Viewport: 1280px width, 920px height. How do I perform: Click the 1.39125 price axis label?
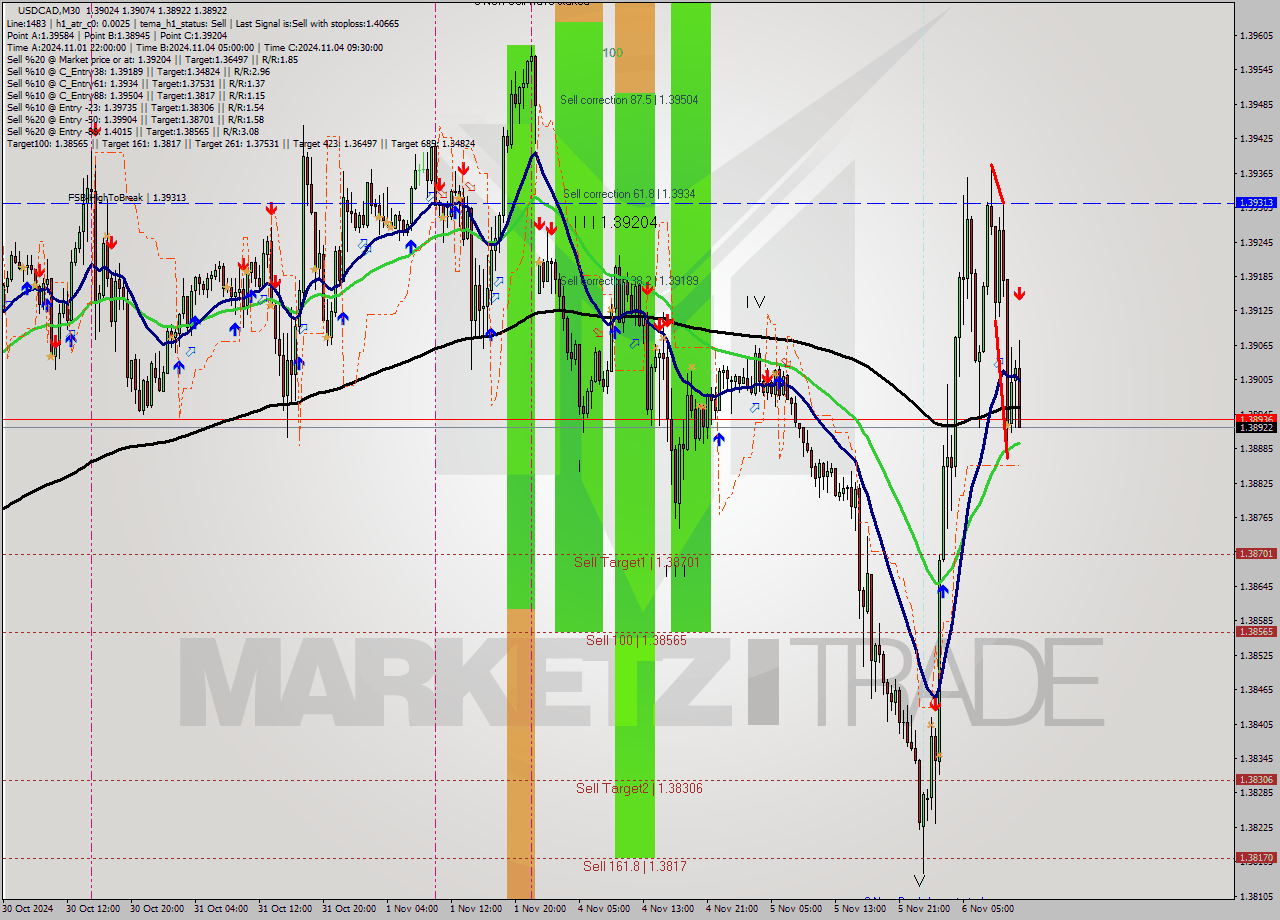click(1257, 311)
